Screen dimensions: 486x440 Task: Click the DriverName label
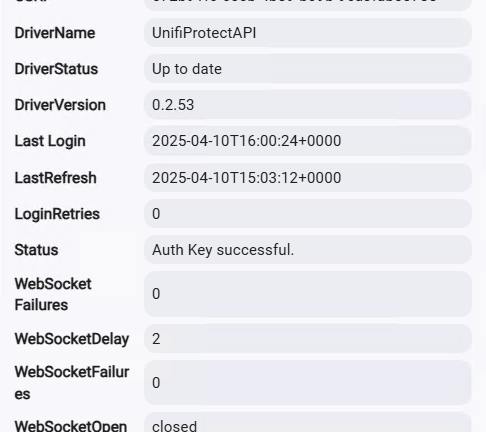click(x=55, y=33)
